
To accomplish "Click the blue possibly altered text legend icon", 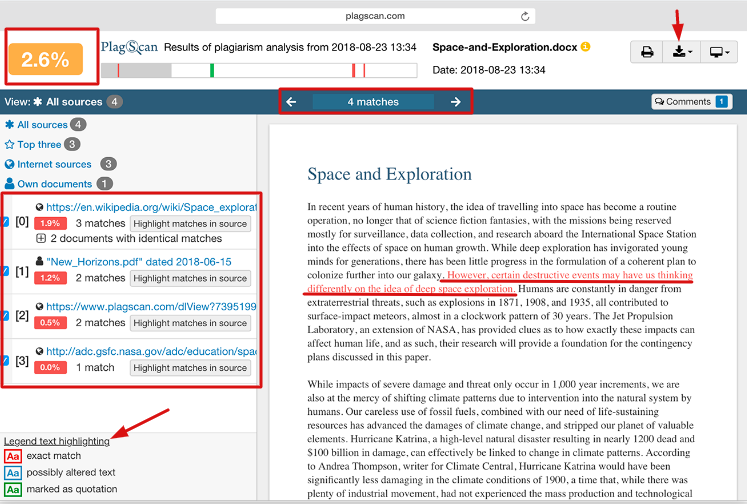I will pyautogui.click(x=13, y=473).
